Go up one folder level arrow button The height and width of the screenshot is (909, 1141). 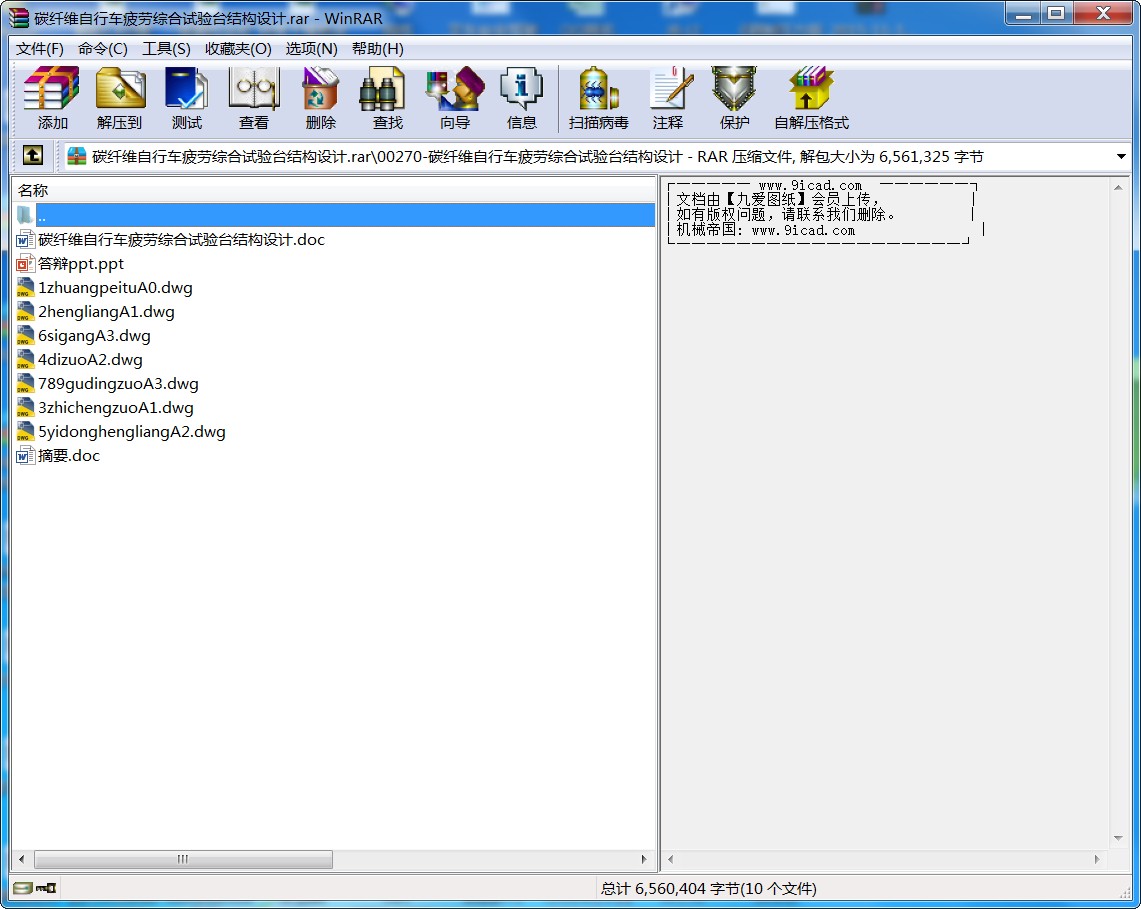coord(33,156)
